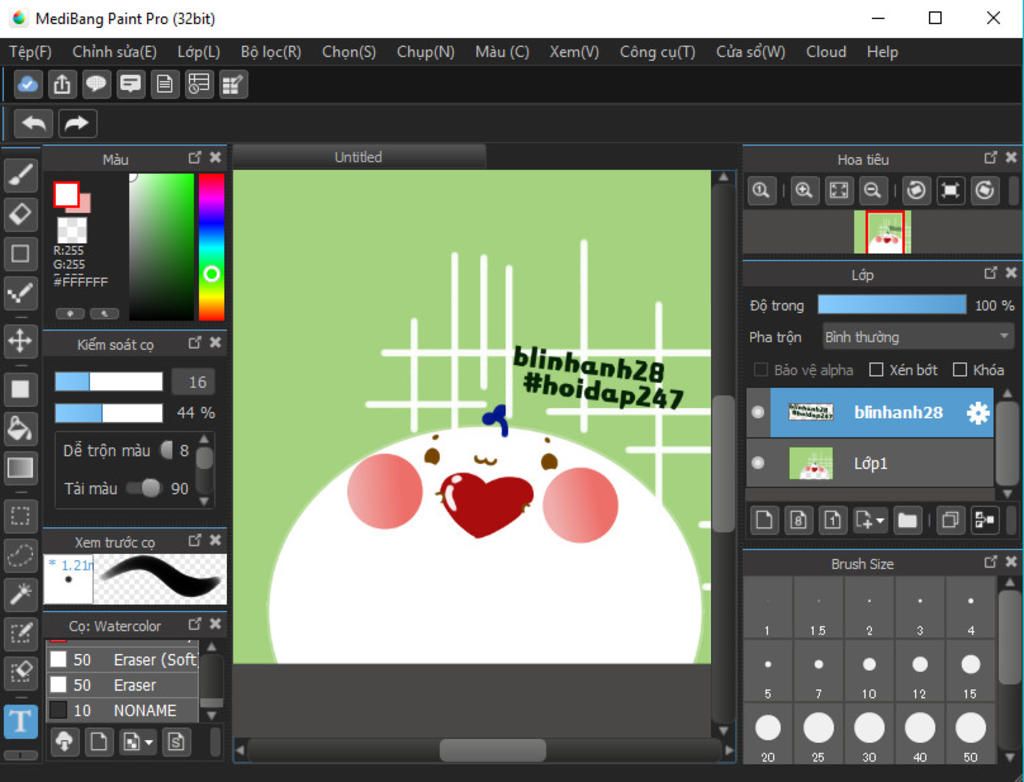
Task: Click the brush size value field 16
Action: [193, 382]
